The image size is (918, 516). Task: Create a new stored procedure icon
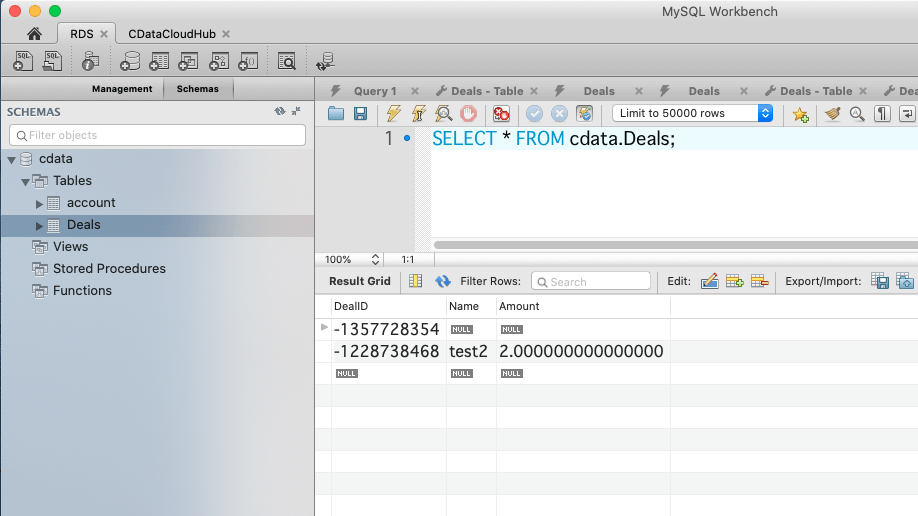(x=218, y=61)
